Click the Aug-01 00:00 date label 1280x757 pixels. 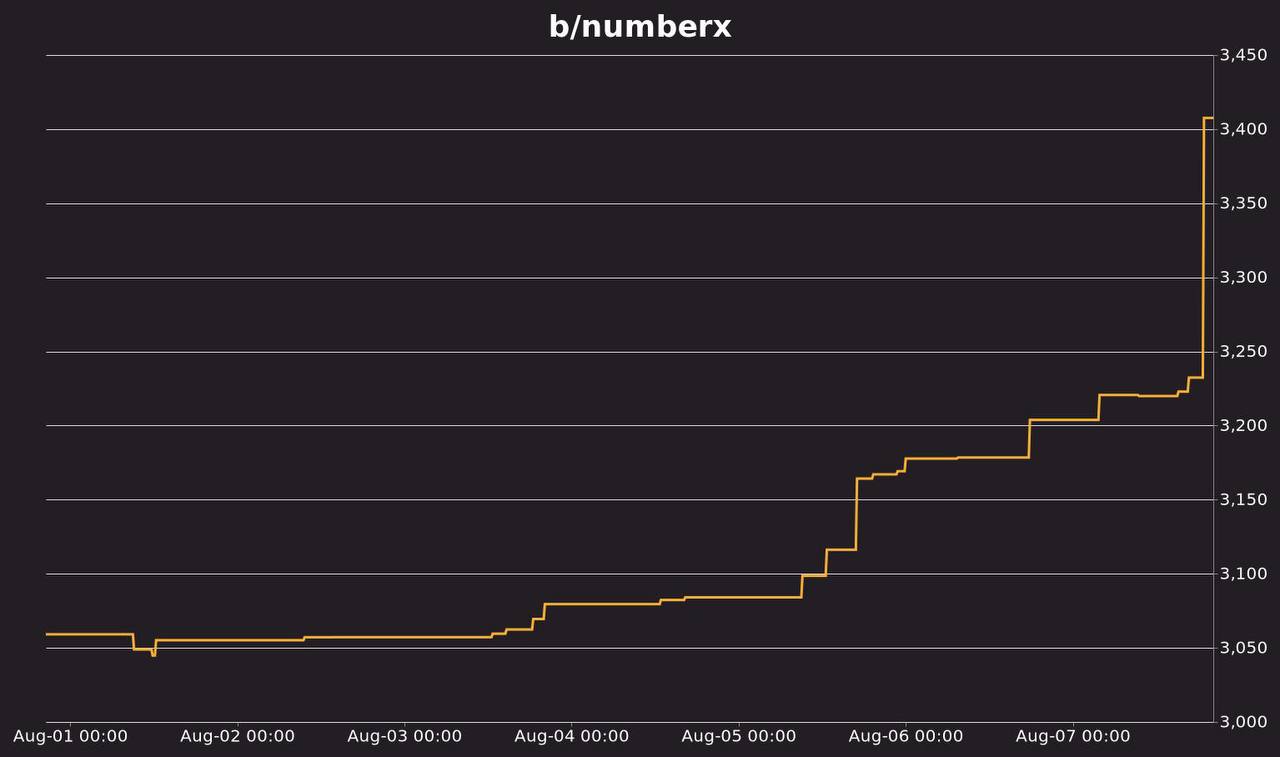pyautogui.click(x=70, y=737)
